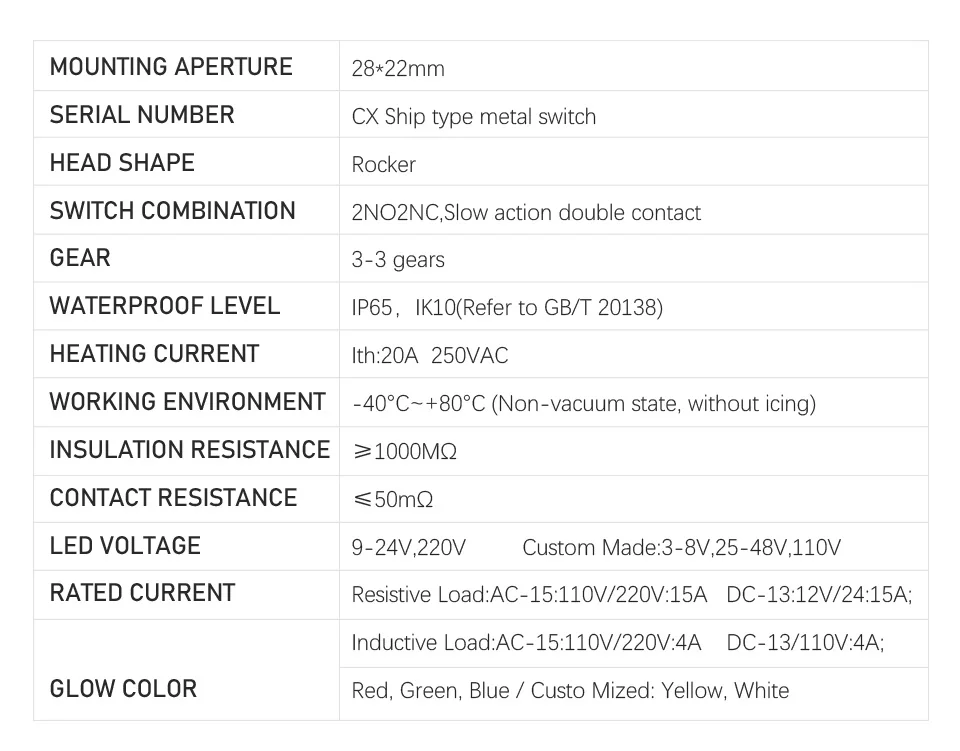The height and width of the screenshot is (751, 960).
Task: Click the SWITCH COMBINATION label
Action: [x=172, y=211]
